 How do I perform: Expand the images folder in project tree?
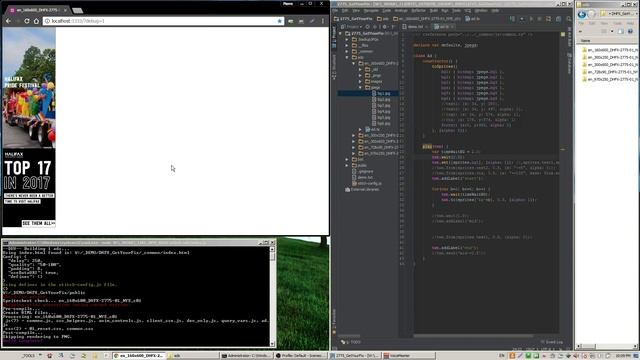[x=360, y=81]
